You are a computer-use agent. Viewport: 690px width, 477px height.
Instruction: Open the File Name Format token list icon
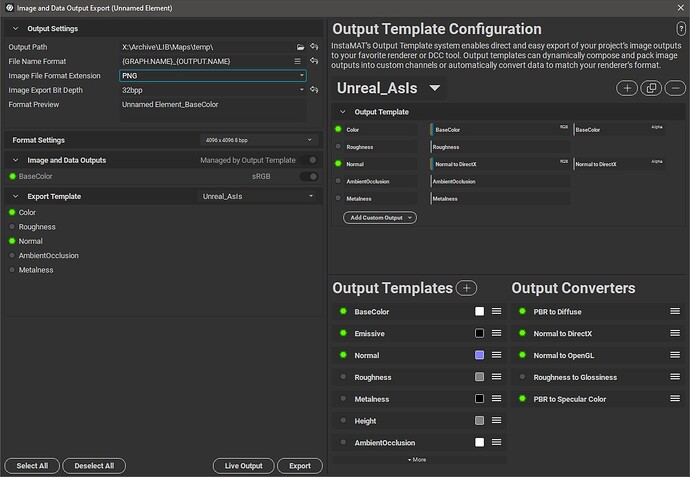pos(298,61)
